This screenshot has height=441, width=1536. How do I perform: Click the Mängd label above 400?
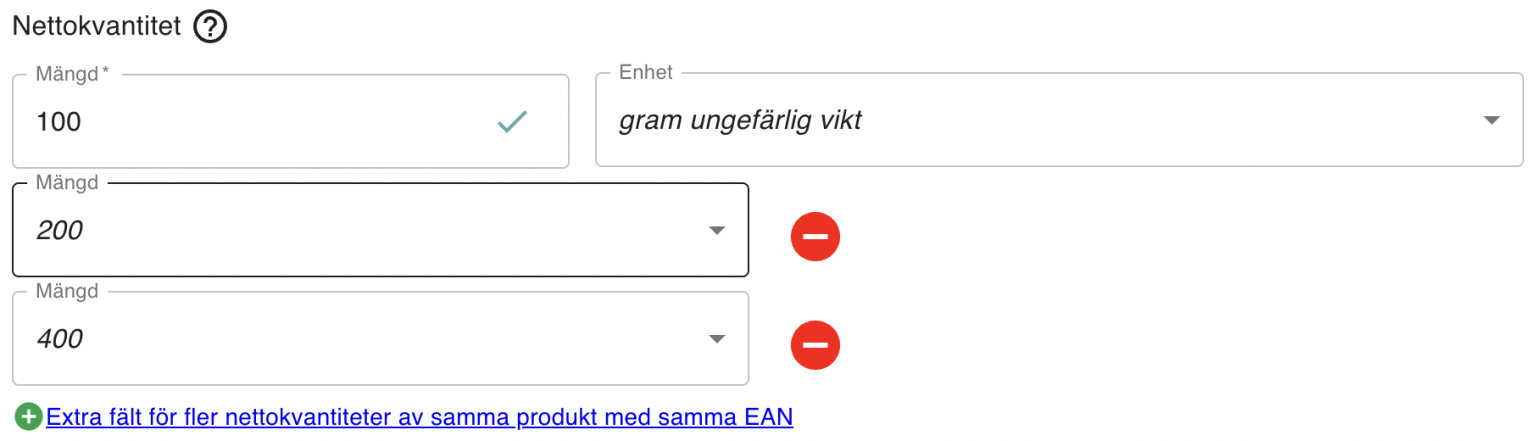[67, 292]
